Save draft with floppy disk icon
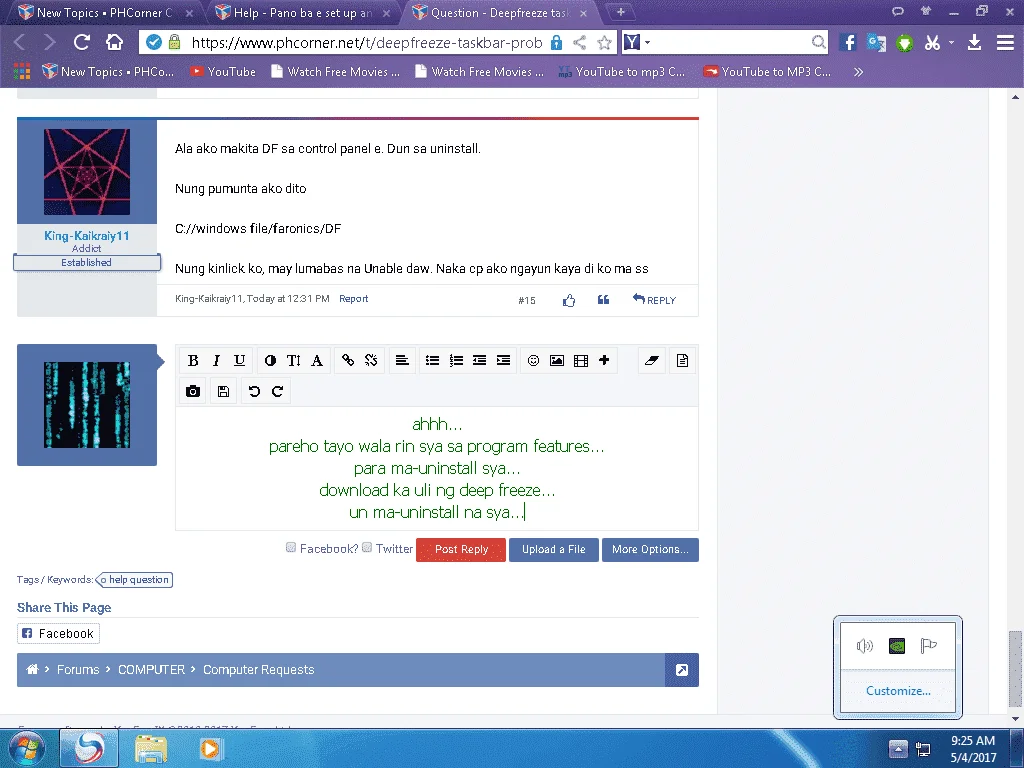Screen dimensions: 1024x768 coord(223,391)
